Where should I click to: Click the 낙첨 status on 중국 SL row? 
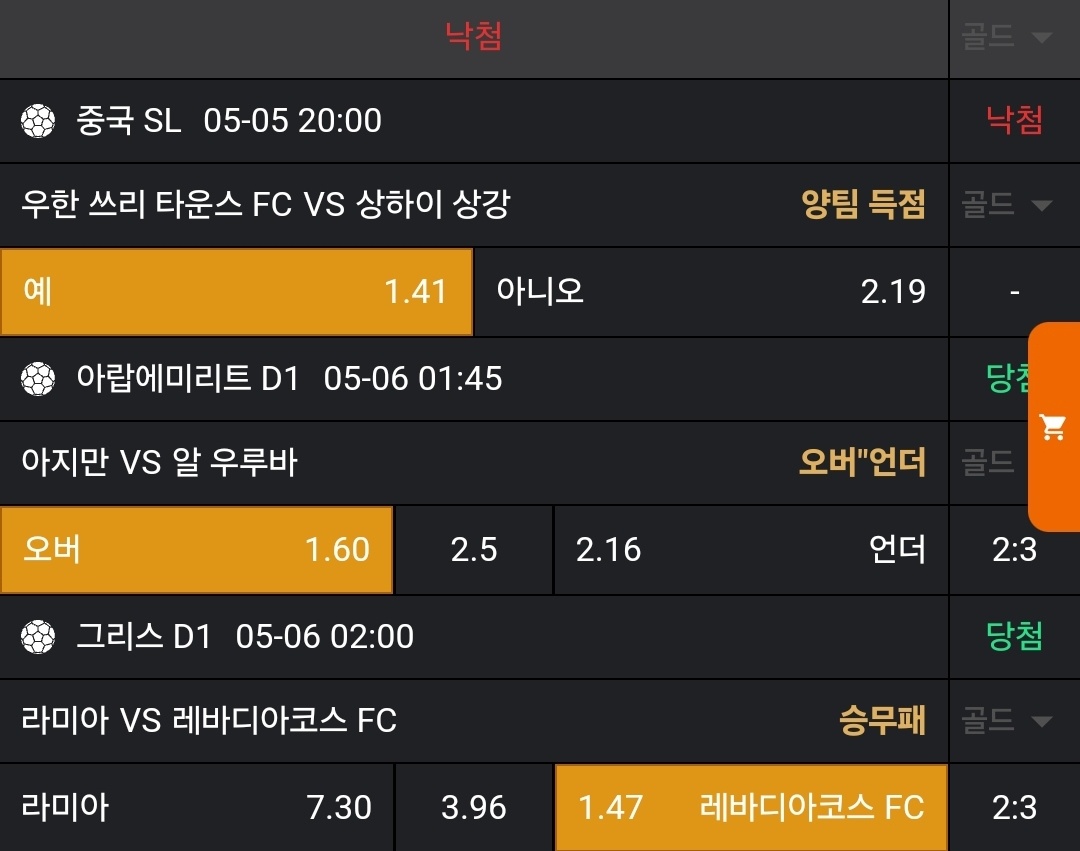pos(1014,121)
